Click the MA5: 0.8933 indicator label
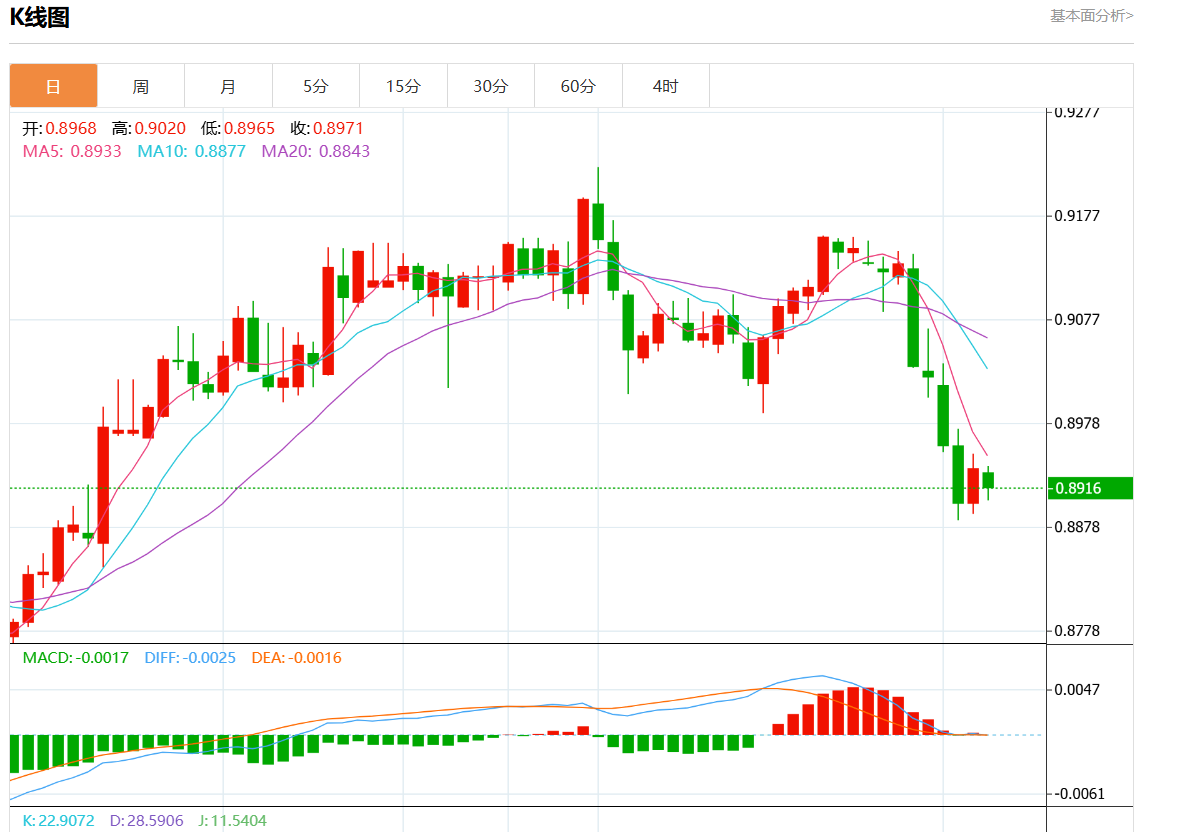 pos(72,151)
